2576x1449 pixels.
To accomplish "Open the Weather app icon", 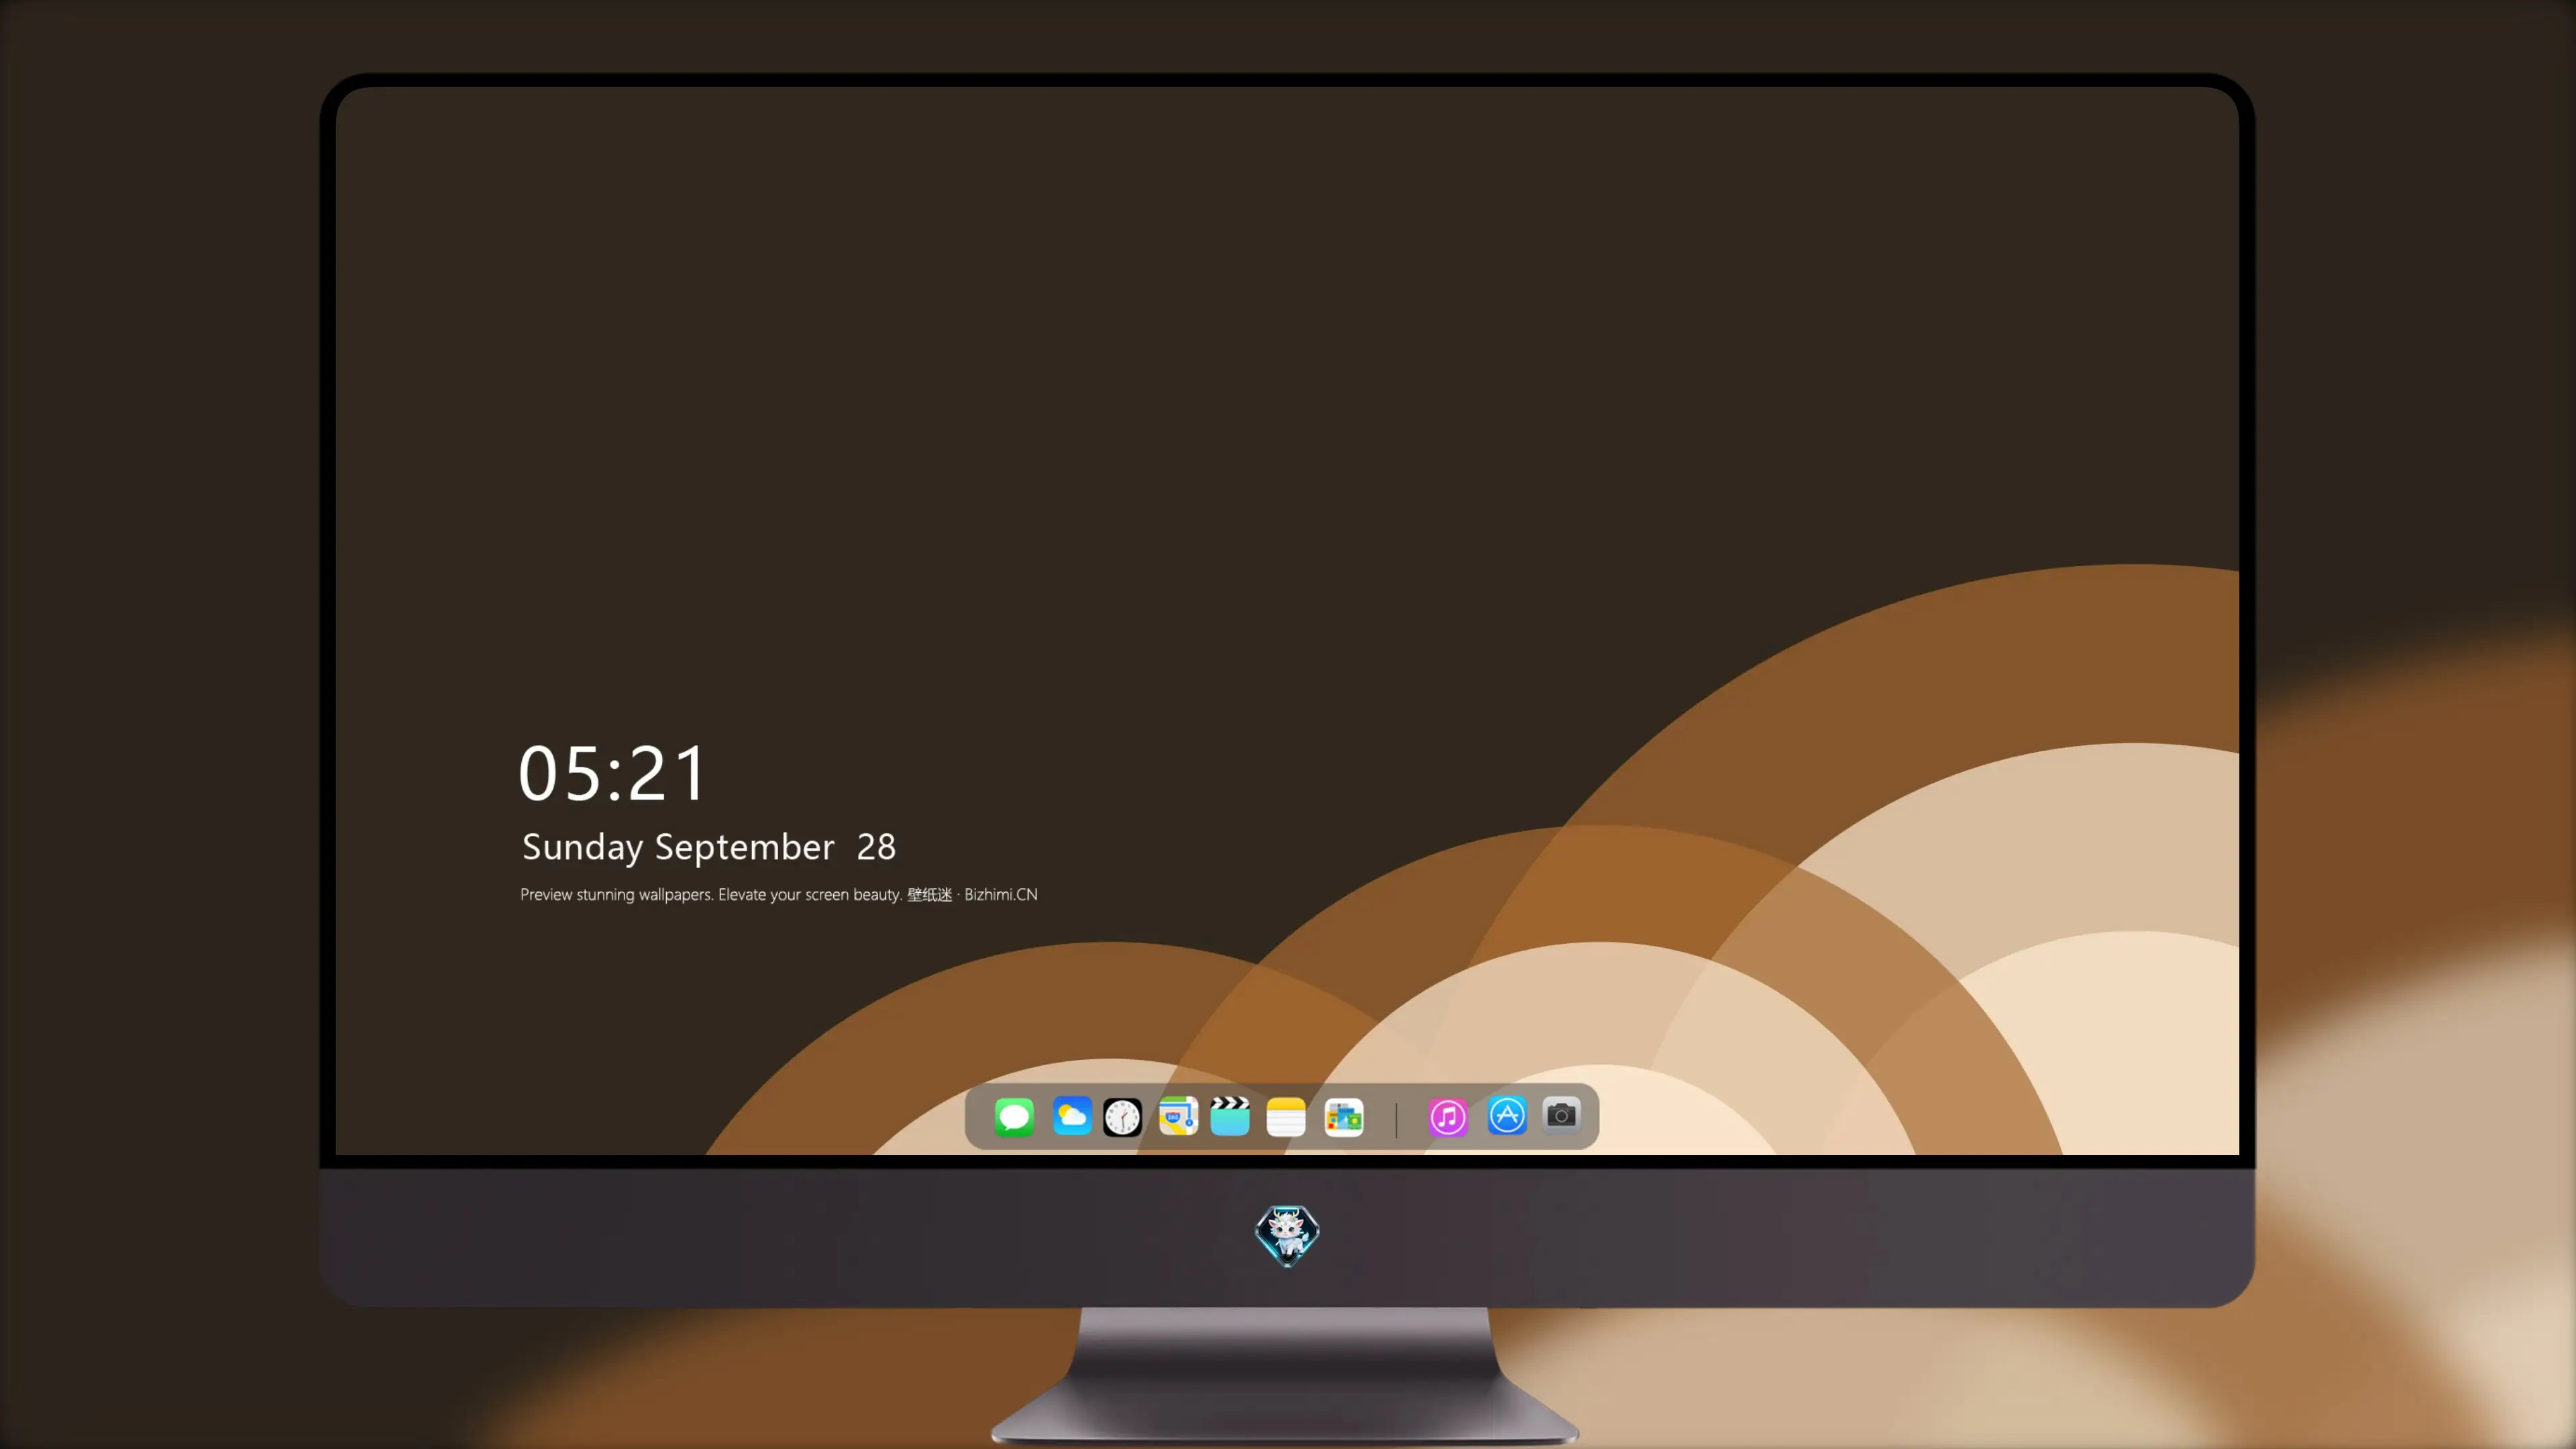I will [1072, 1117].
